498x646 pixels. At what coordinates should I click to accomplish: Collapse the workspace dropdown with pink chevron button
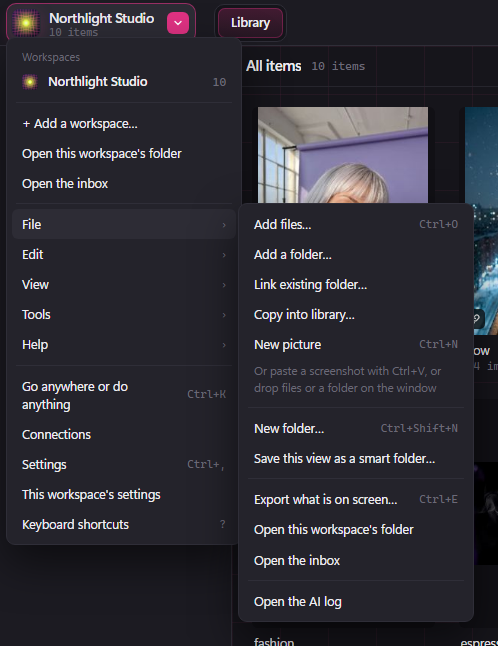pyautogui.click(x=178, y=23)
